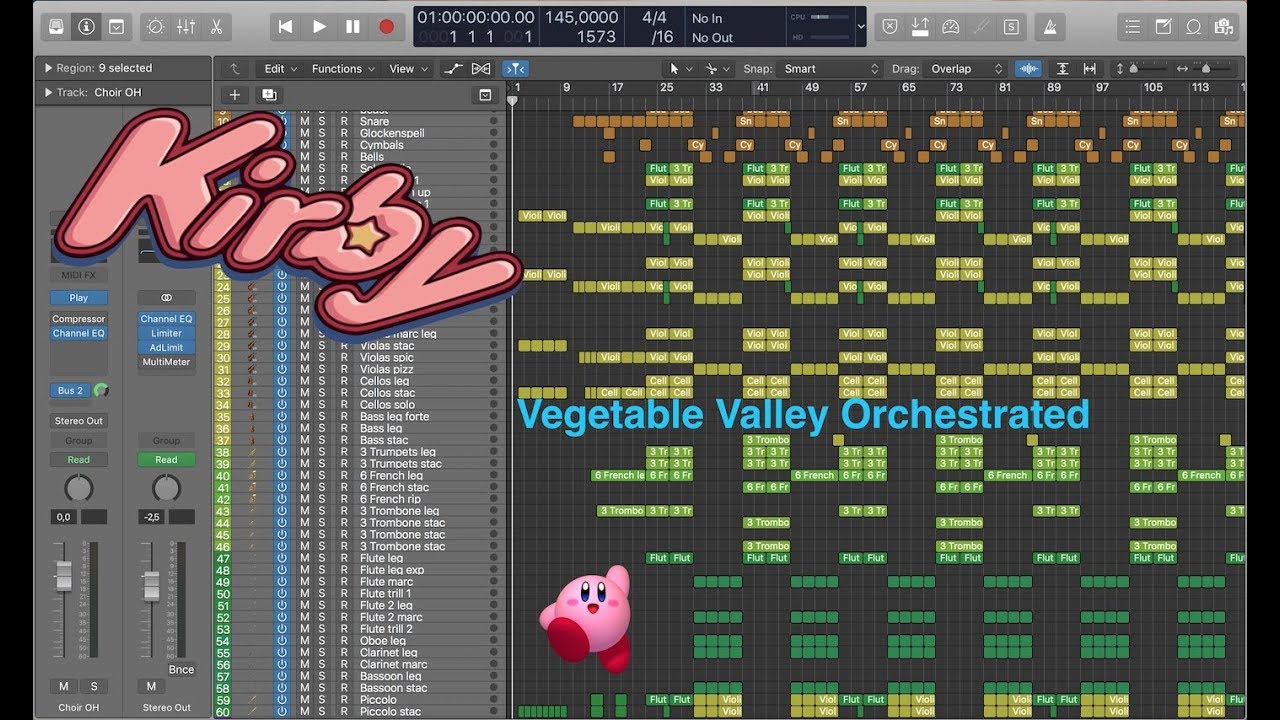
Task: Click the Limiter plug-in slot
Action: 166,333
